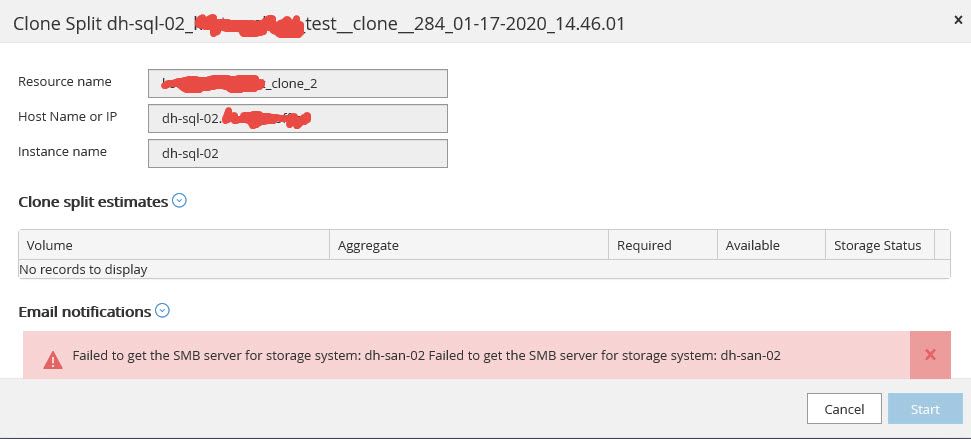Click the Clone split estimates heading

93,202
